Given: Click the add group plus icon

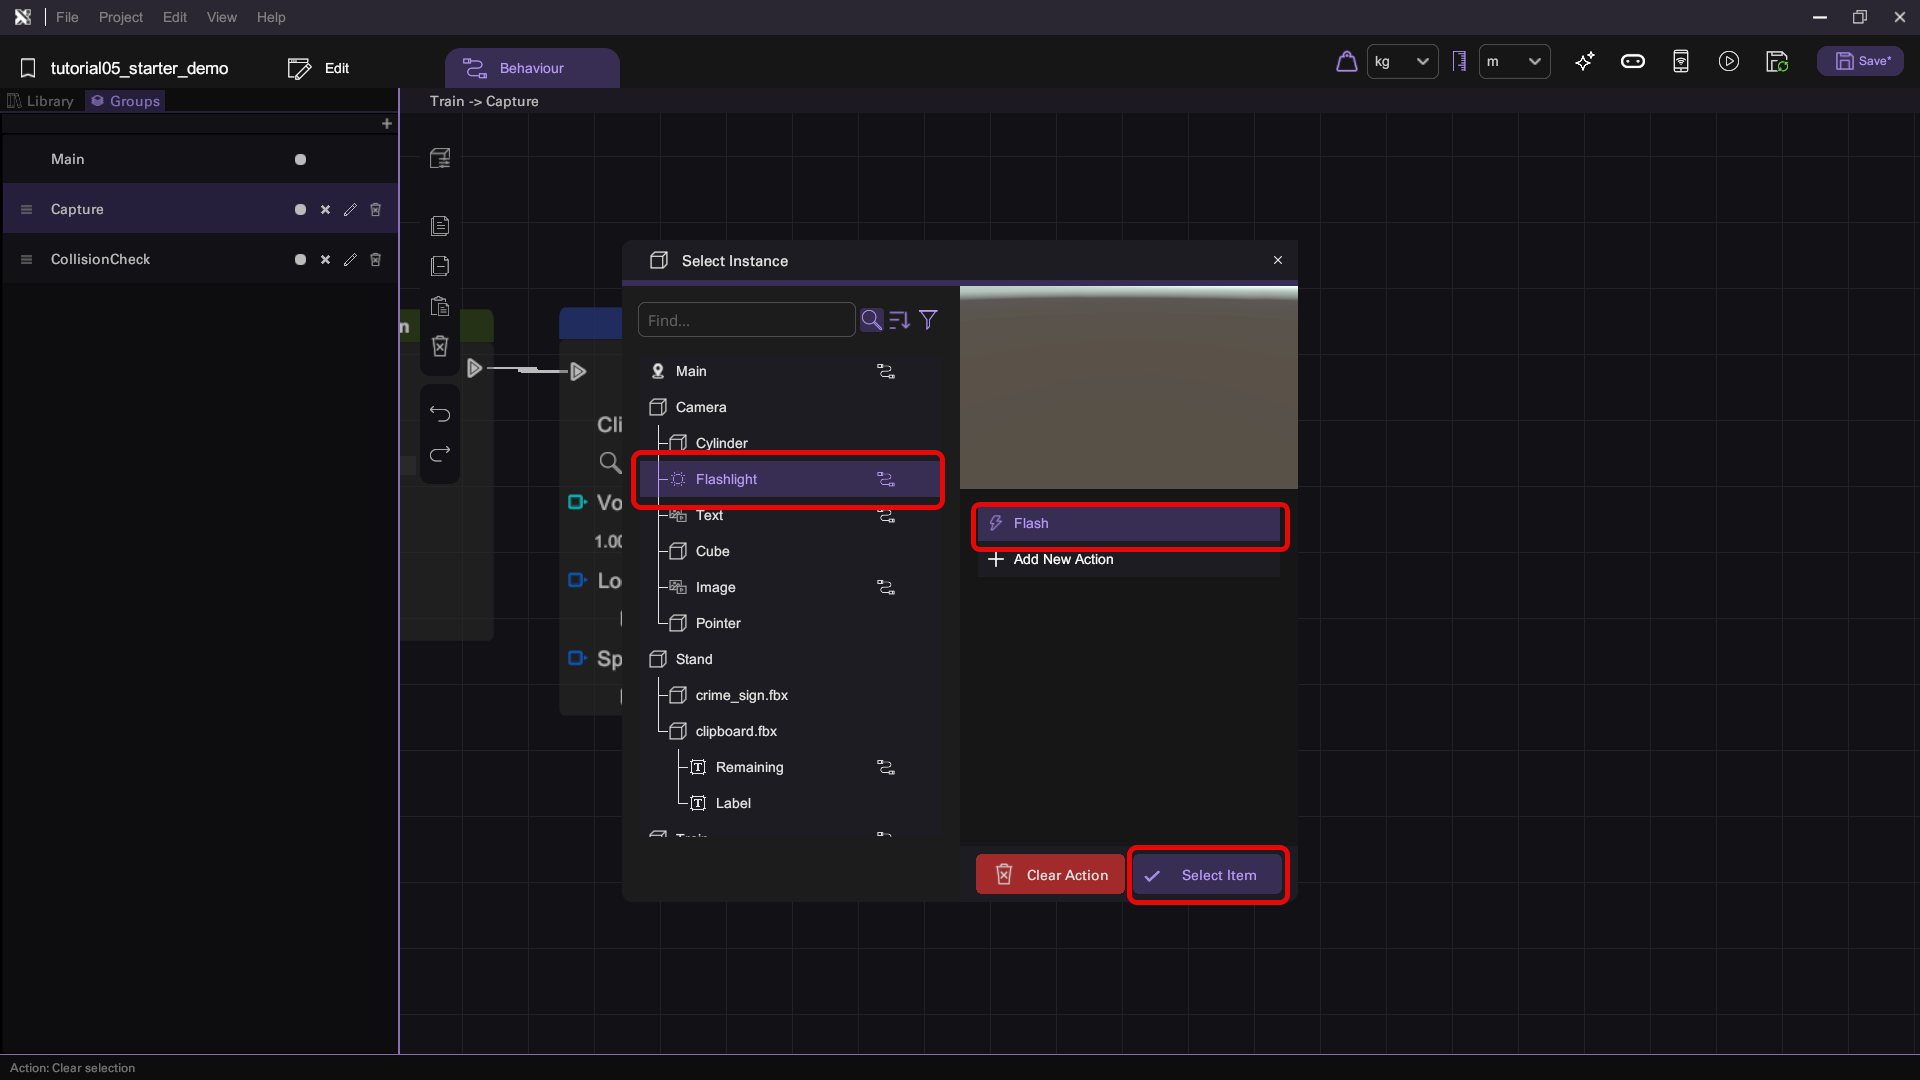Looking at the screenshot, I should coord(387,124).
